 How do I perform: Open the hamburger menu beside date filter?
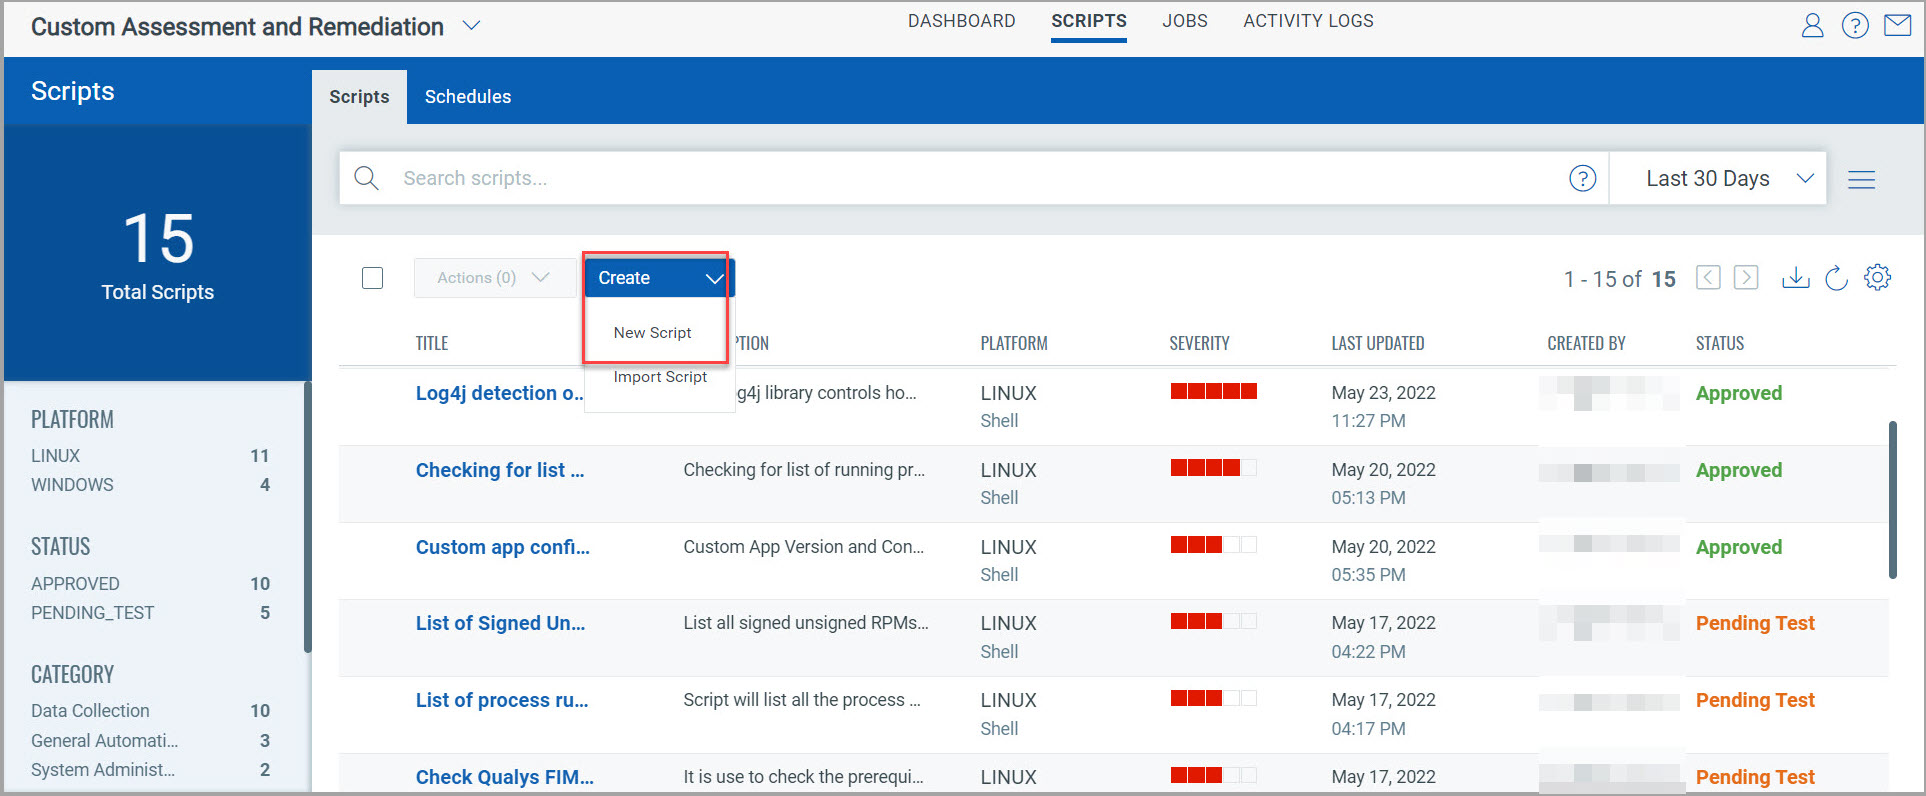tap(1861, 179)
